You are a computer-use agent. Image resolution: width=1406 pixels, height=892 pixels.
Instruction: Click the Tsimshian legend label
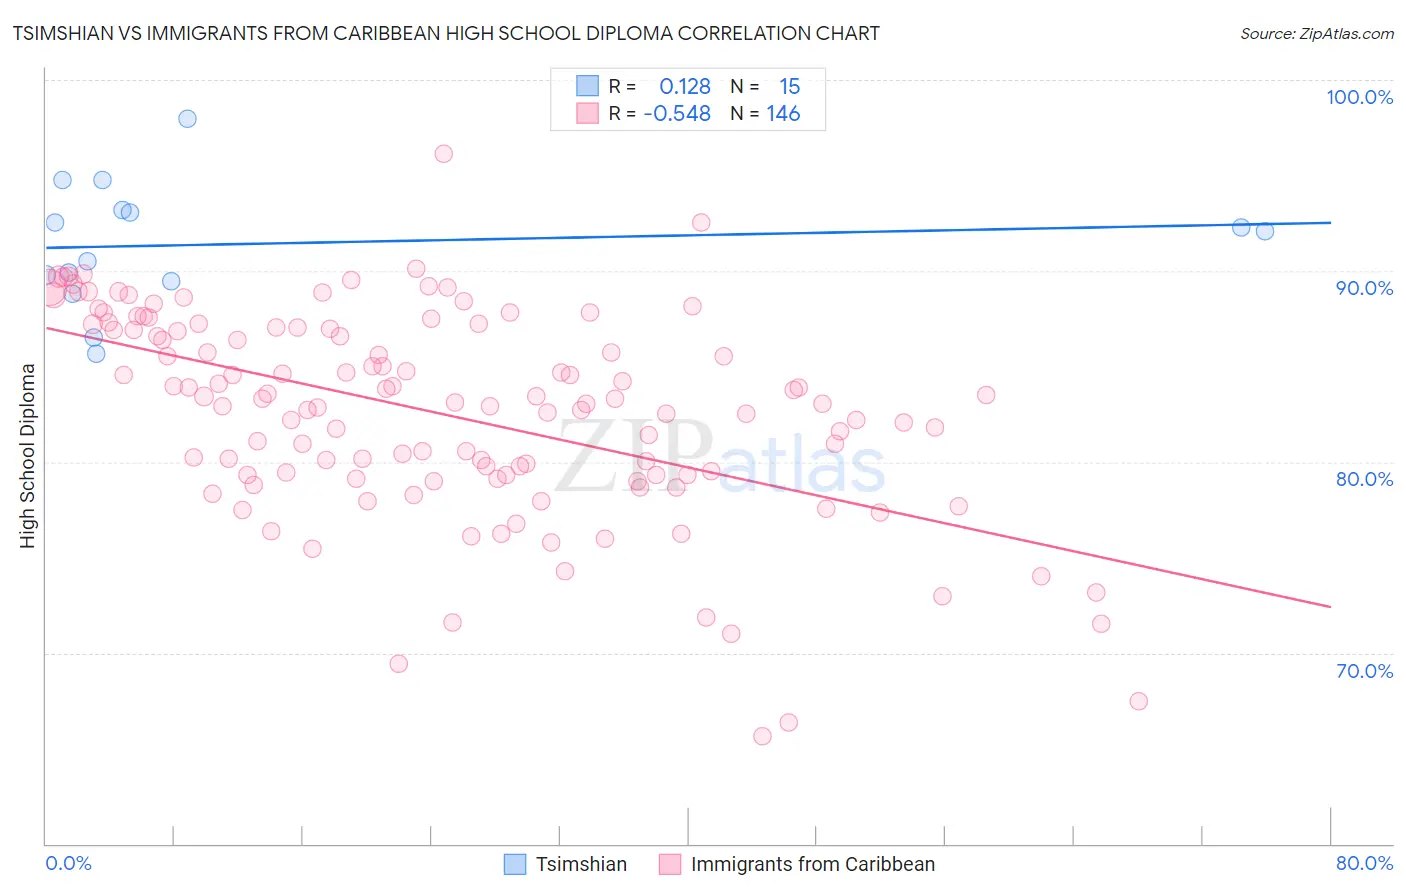point(581,864)
